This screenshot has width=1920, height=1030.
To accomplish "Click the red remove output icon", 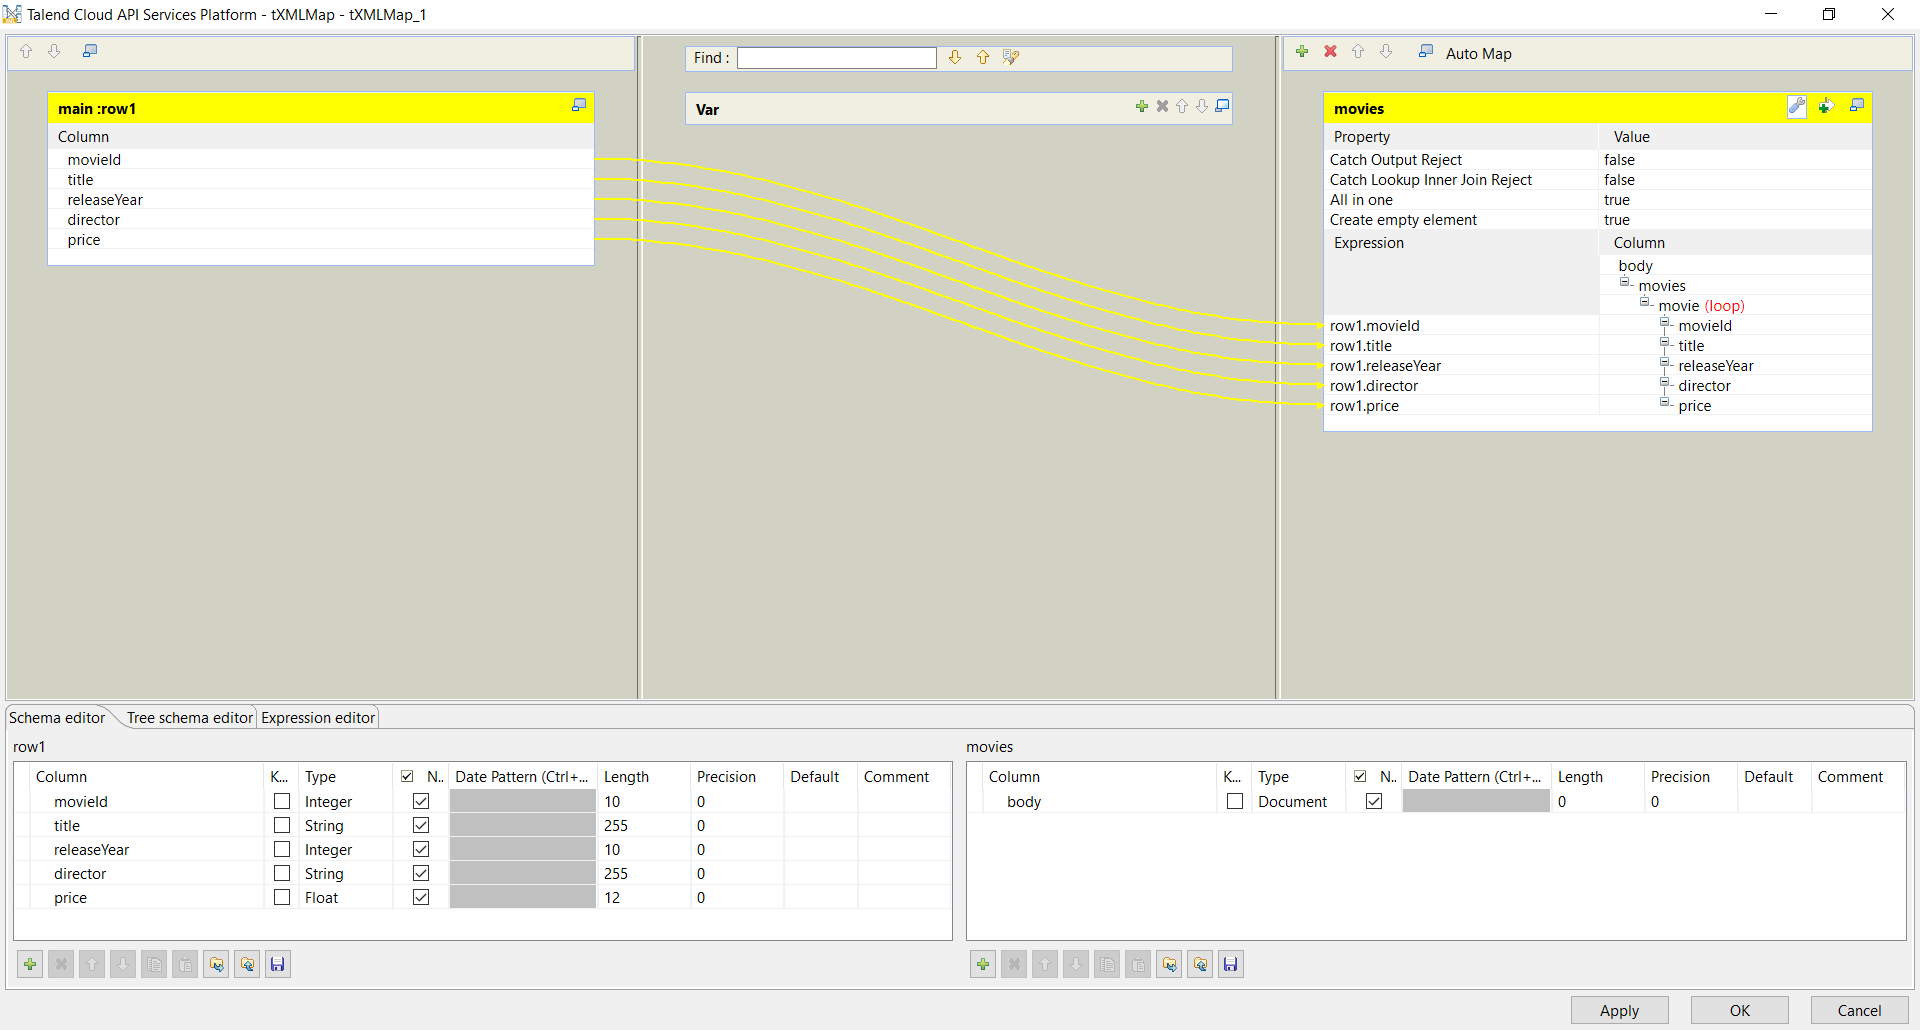I will (x=1330, y=52).
